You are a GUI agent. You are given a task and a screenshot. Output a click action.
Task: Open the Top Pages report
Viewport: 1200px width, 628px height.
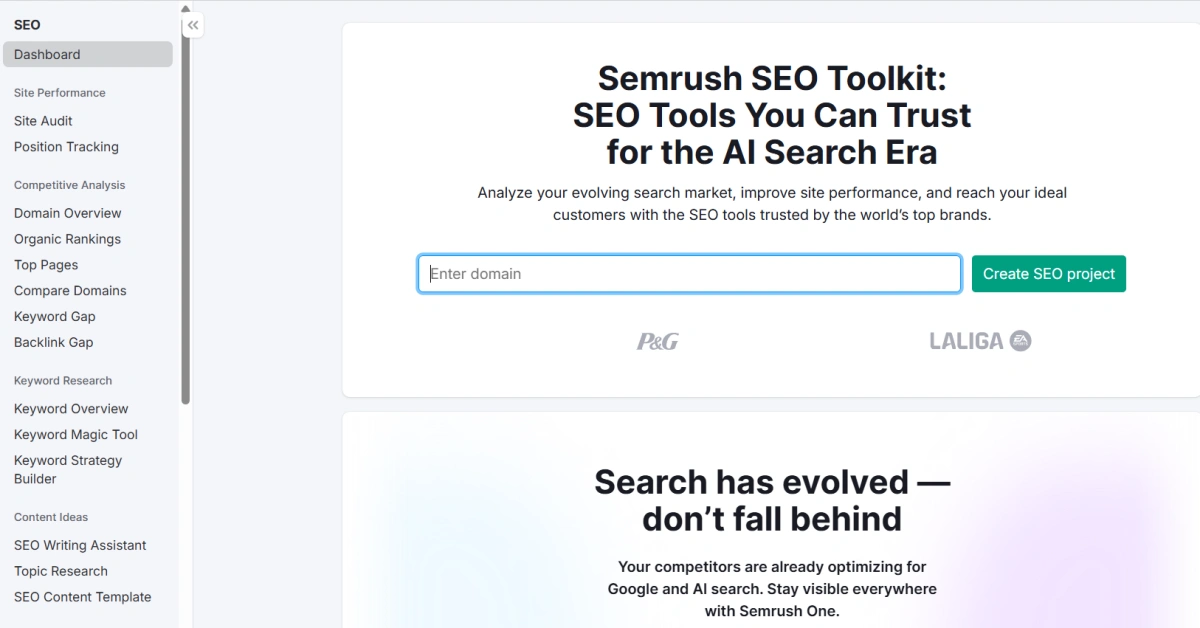tap(46, 264)
